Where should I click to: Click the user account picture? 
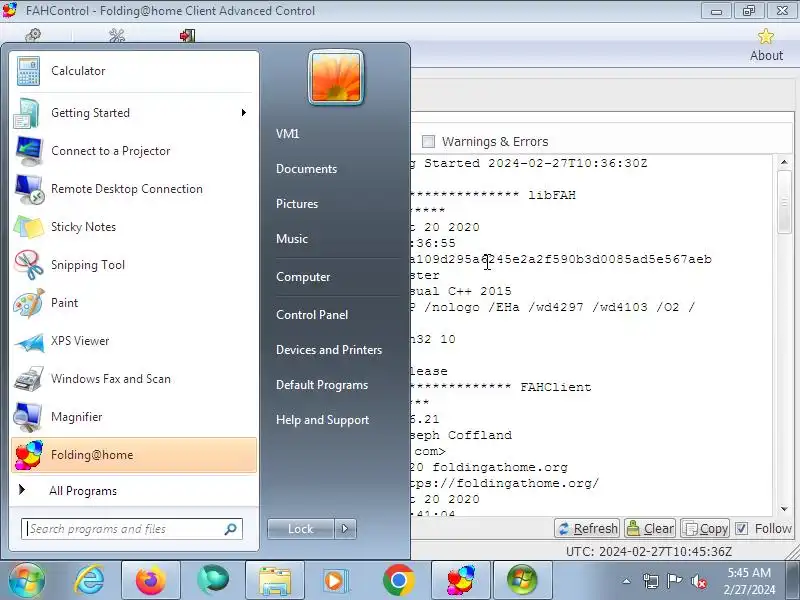point(336,78)
